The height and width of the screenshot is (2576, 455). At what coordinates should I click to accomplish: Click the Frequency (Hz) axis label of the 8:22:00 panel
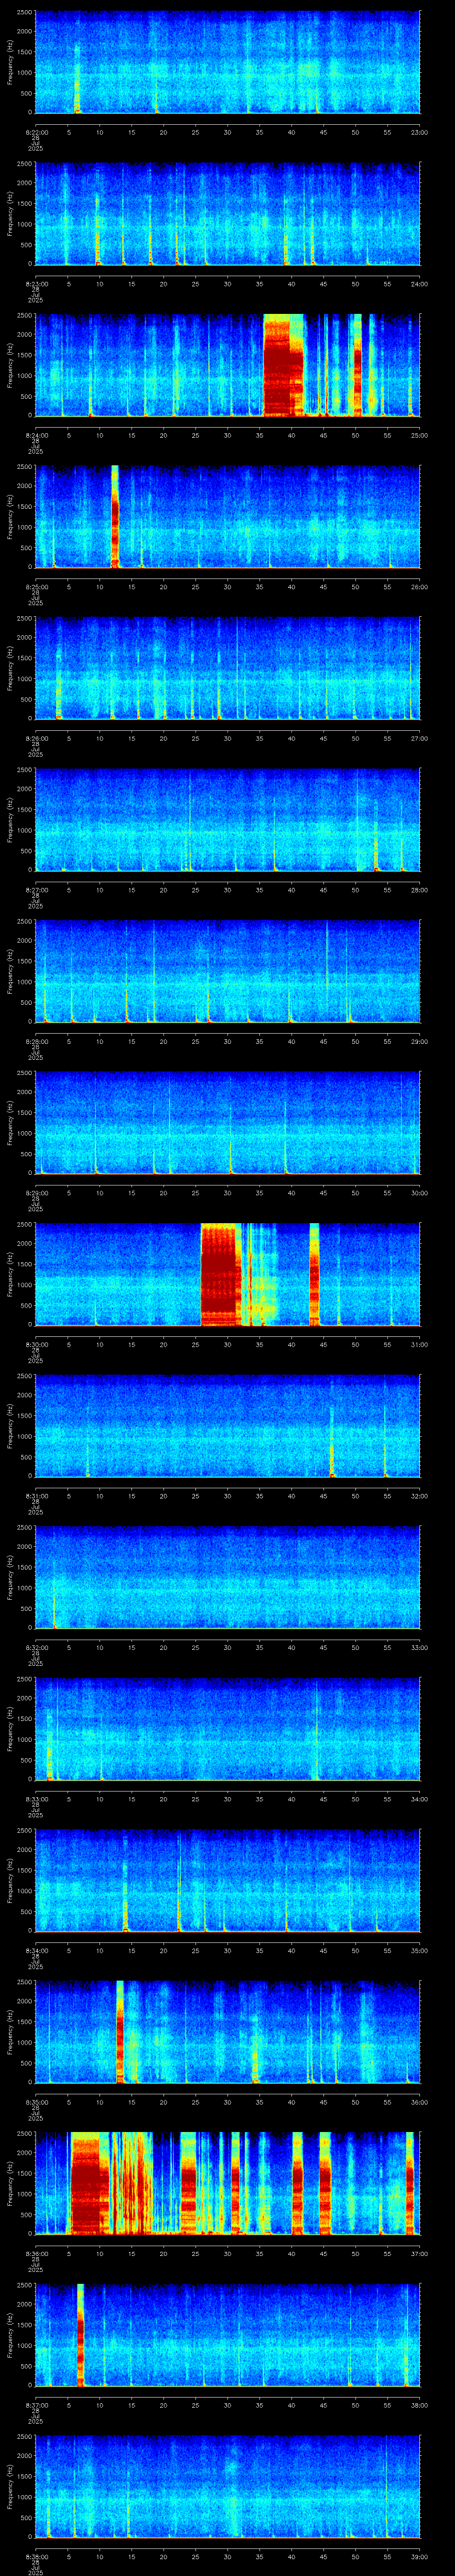pos(10,62)
